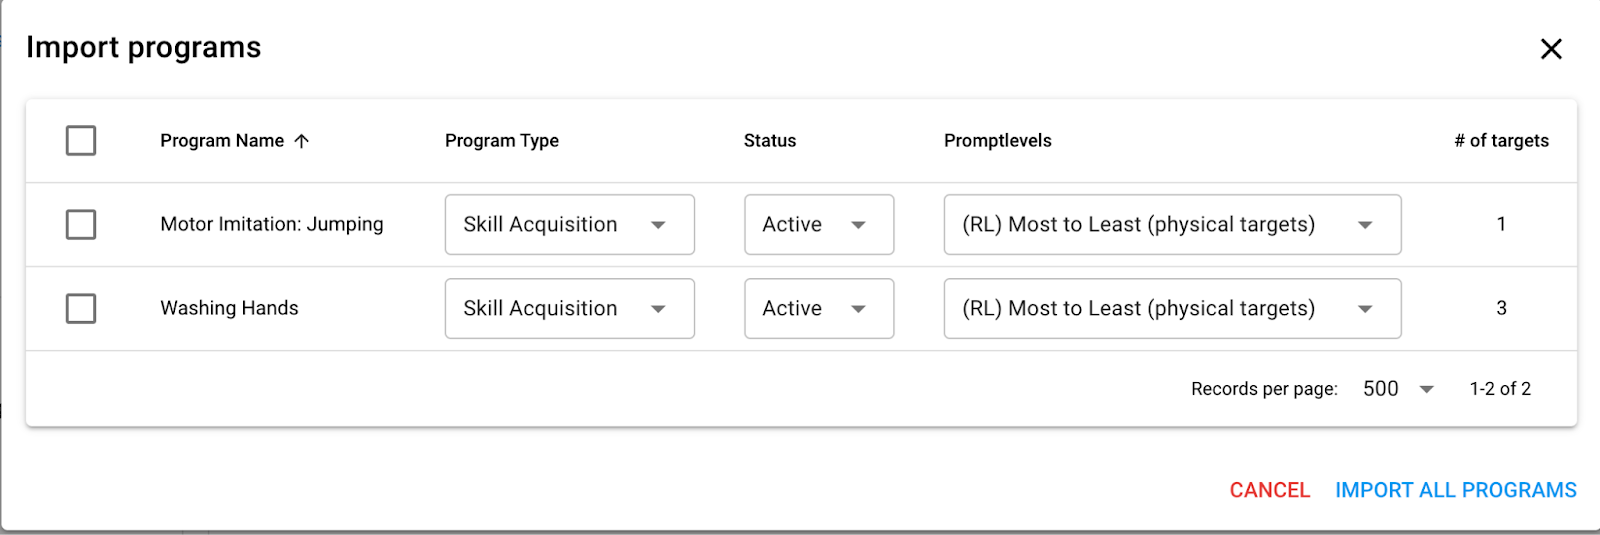Open Status dropdown for Motor Imitation: Jumping
The height and width of the screenshot is (535, 1600).
818,224
